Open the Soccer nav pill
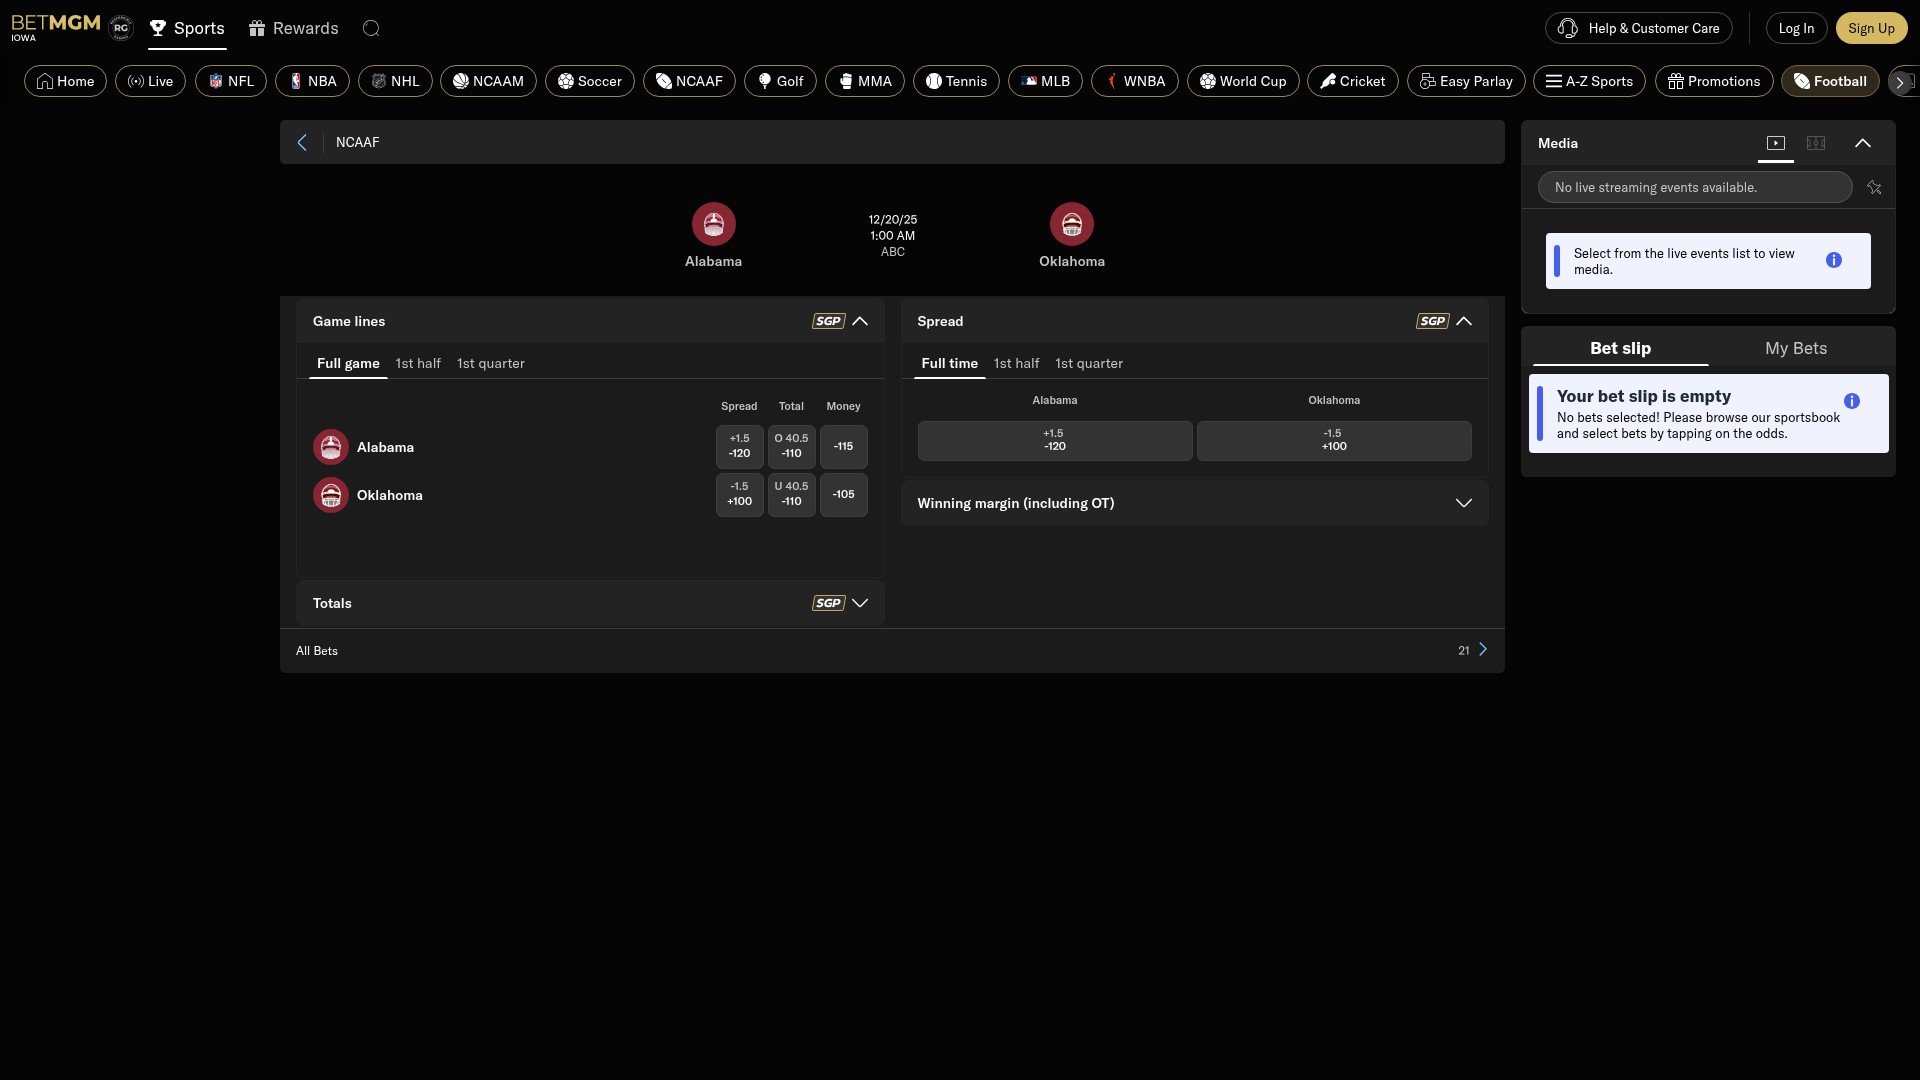The image size is (1920, 1080). click(590, 81)
